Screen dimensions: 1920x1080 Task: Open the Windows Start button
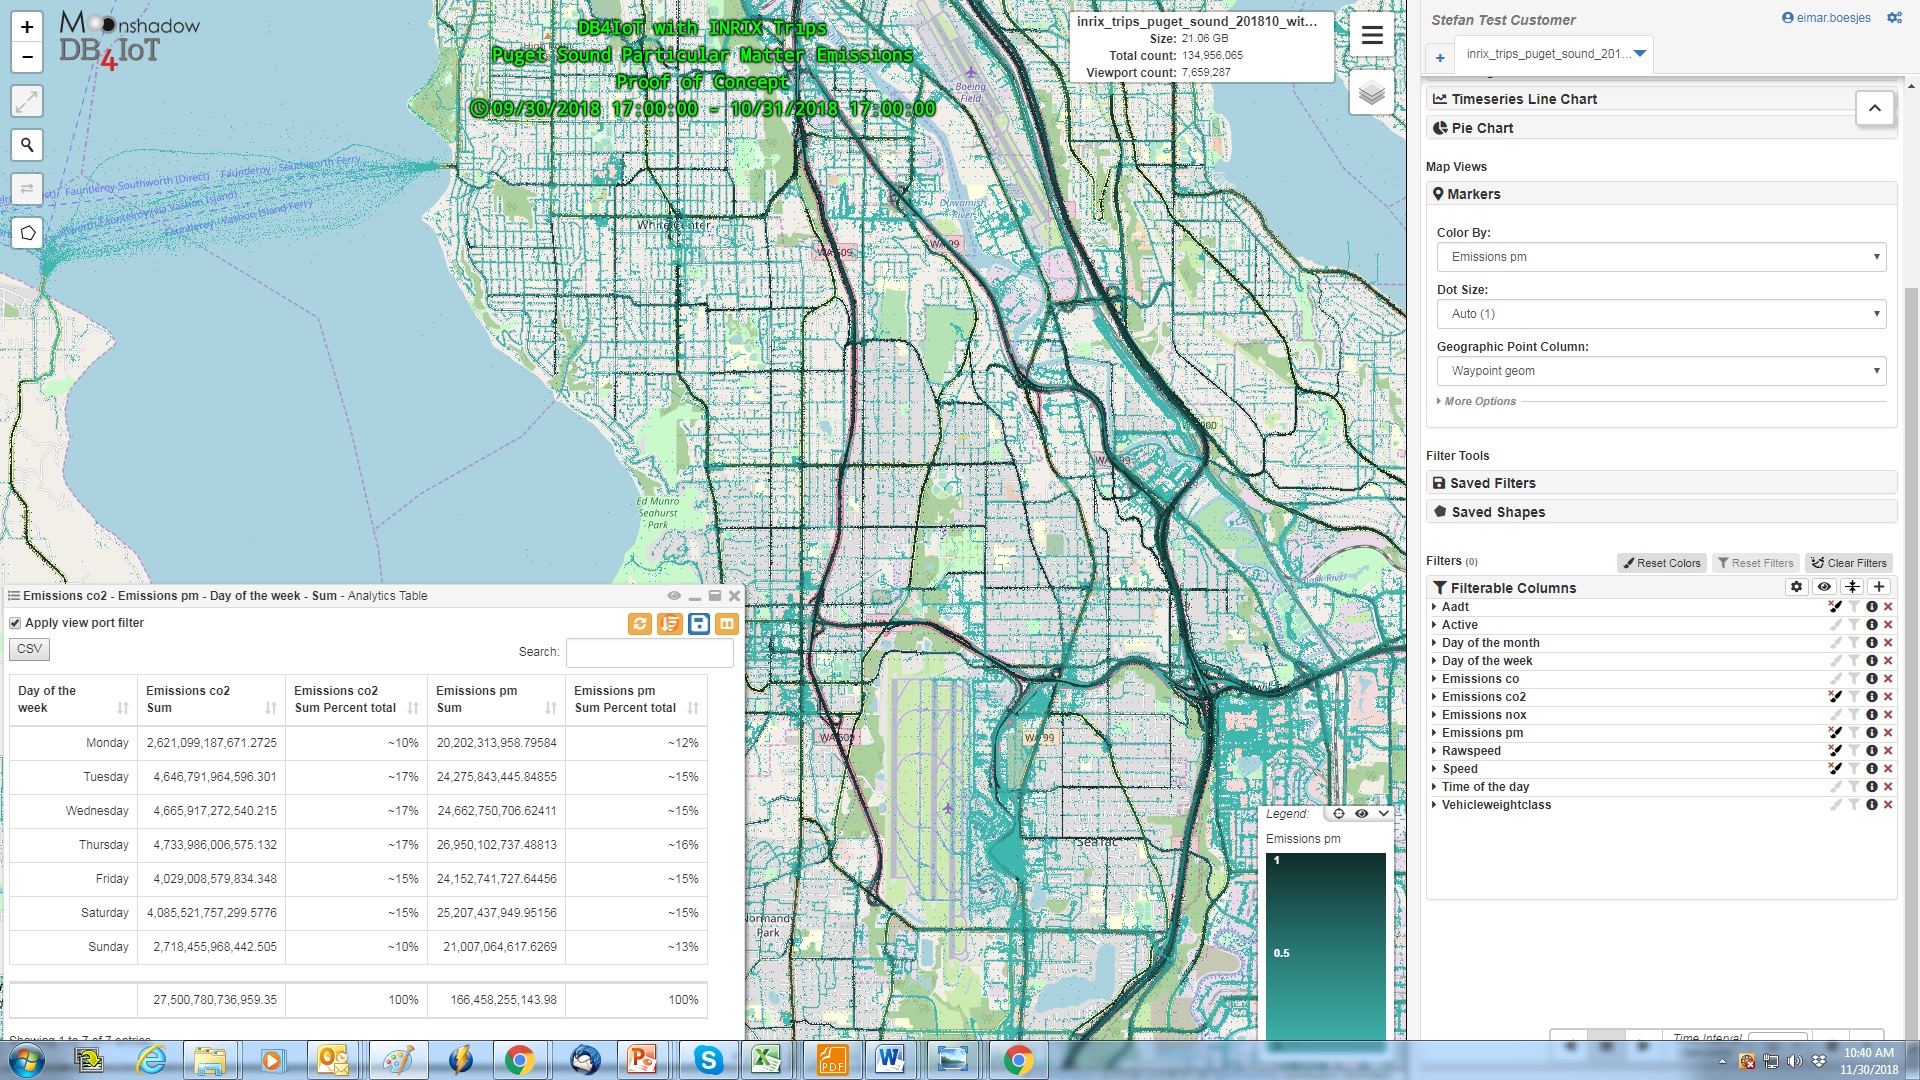tap(26, 1060)
